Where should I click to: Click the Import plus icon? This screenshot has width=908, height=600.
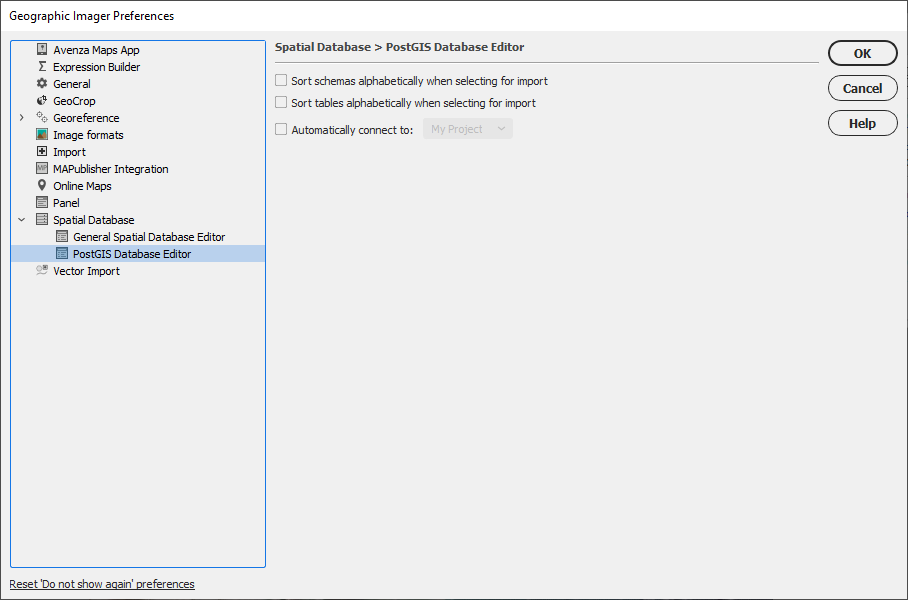pos(42,152)
